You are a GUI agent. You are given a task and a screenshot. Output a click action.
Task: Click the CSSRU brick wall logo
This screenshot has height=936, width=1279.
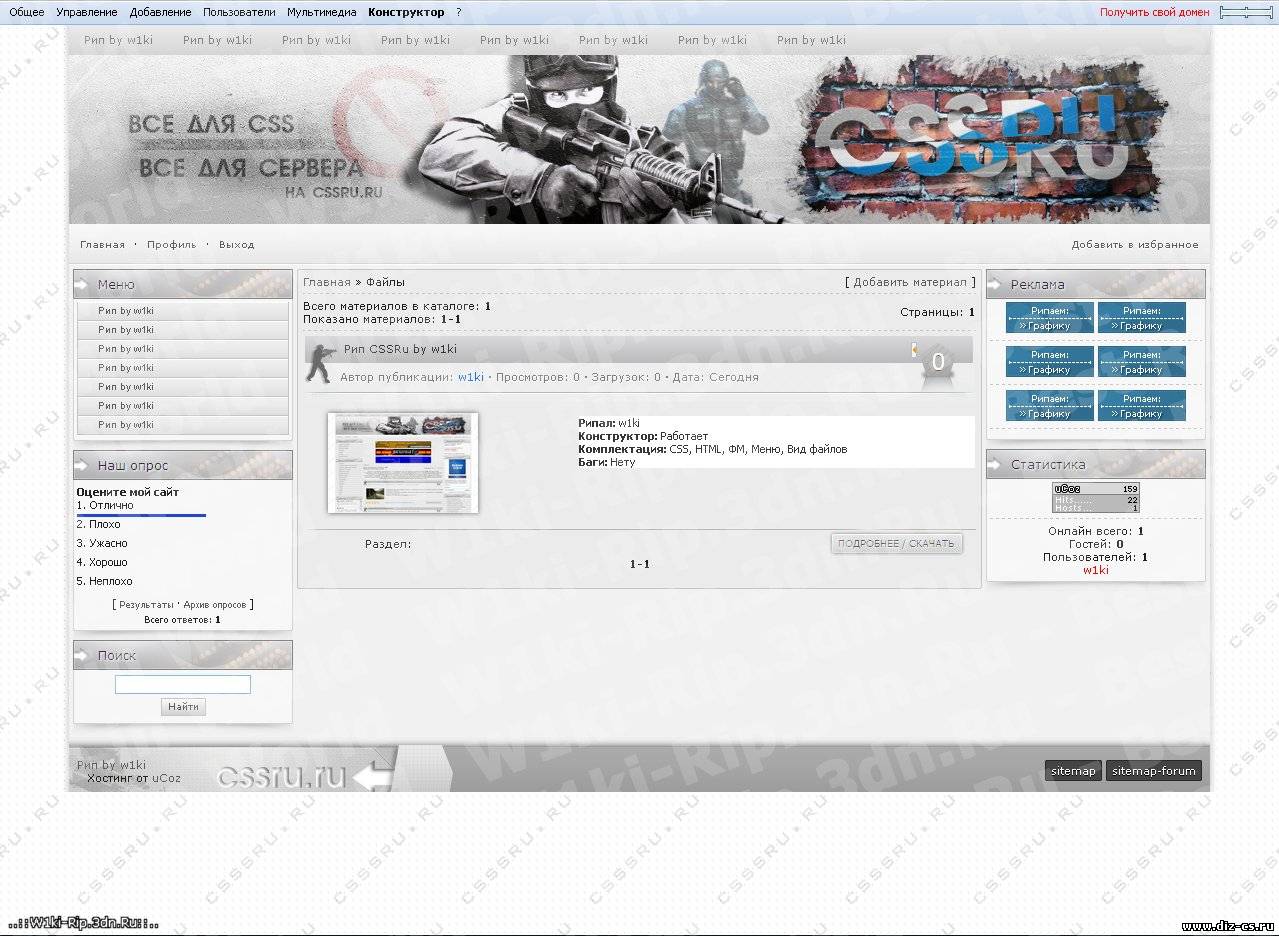click(983, 140)
